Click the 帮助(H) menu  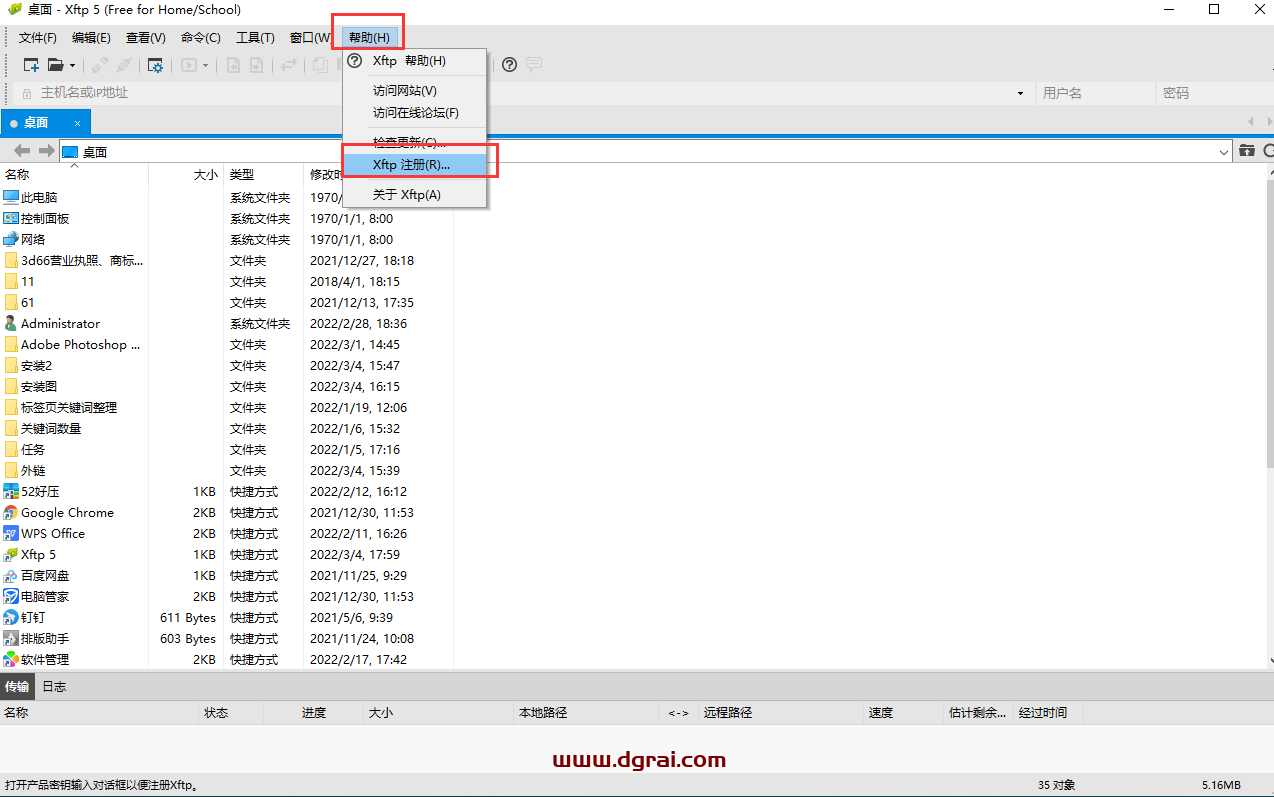coord(369,38)
